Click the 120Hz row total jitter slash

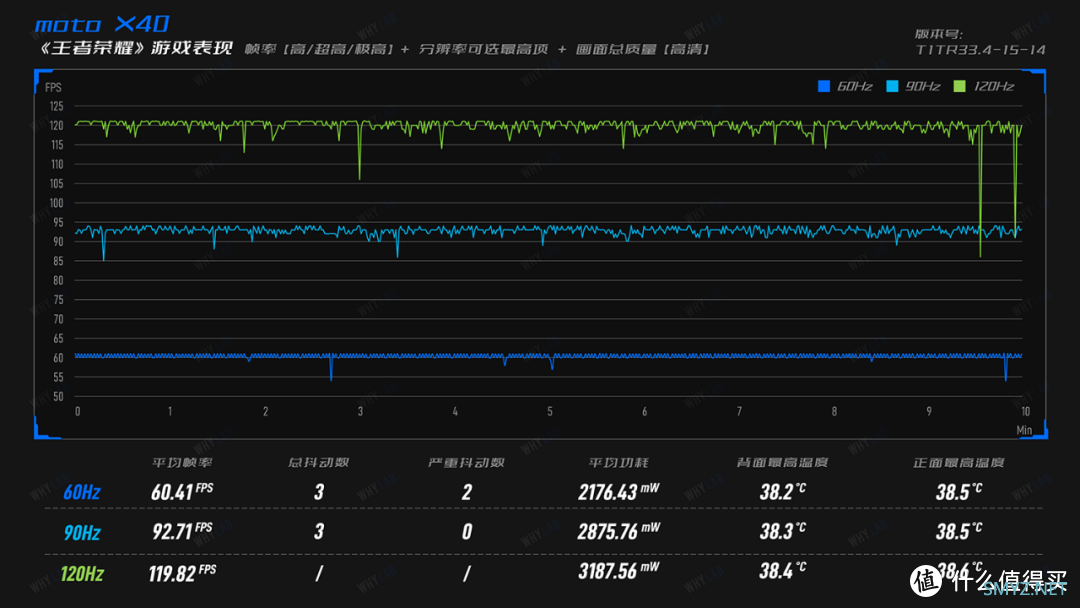coord(319,574)
